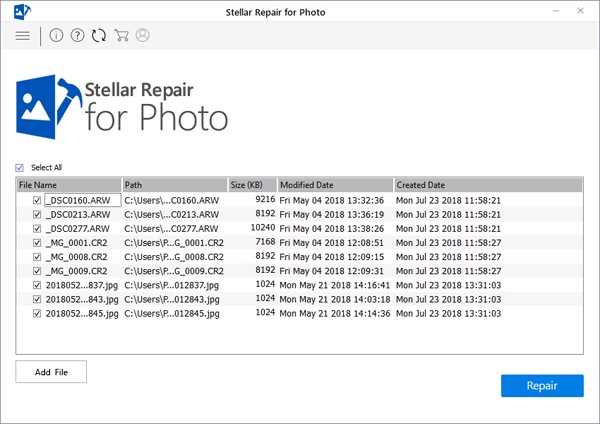Open the Help question mark icon
The width and height of the screenshot is (600, 424).
click(78, 35)
